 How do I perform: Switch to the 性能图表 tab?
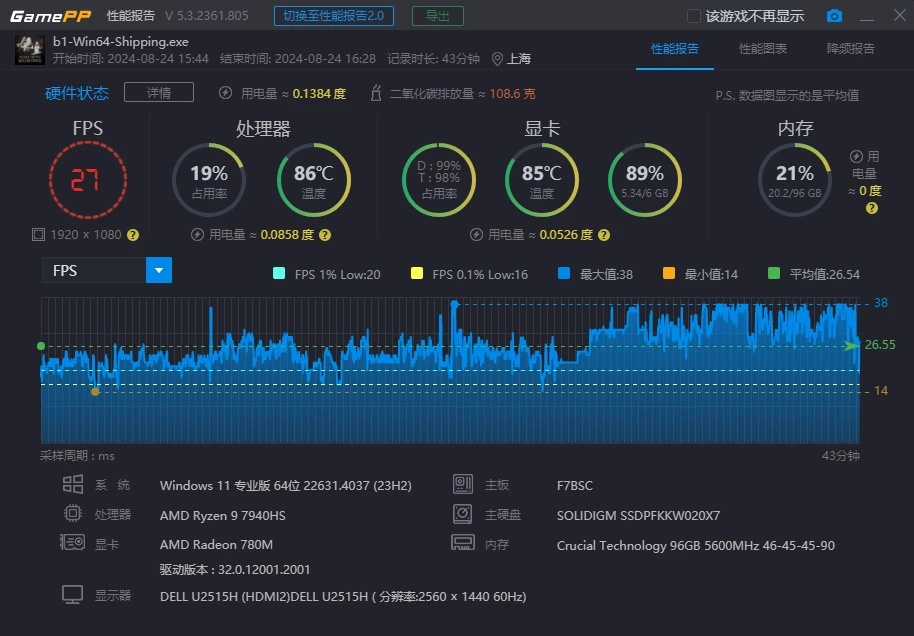coord(762,49)
